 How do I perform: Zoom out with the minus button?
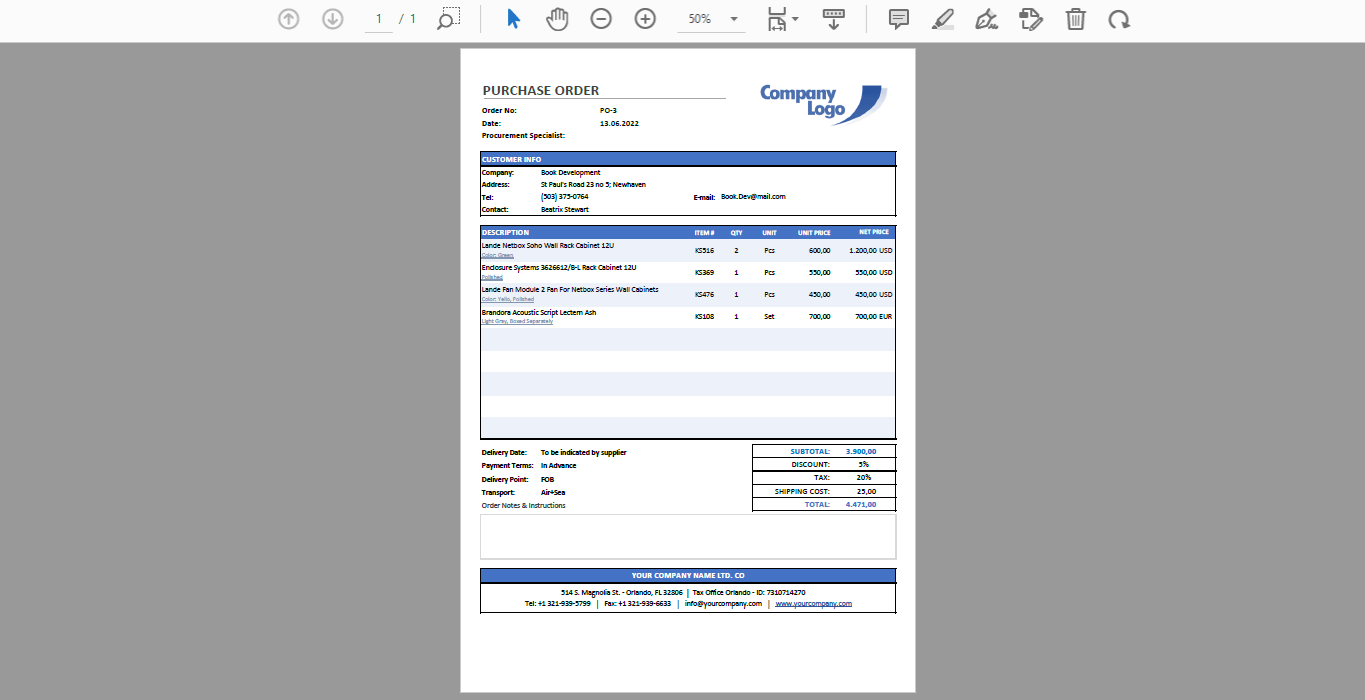[601, 19]
